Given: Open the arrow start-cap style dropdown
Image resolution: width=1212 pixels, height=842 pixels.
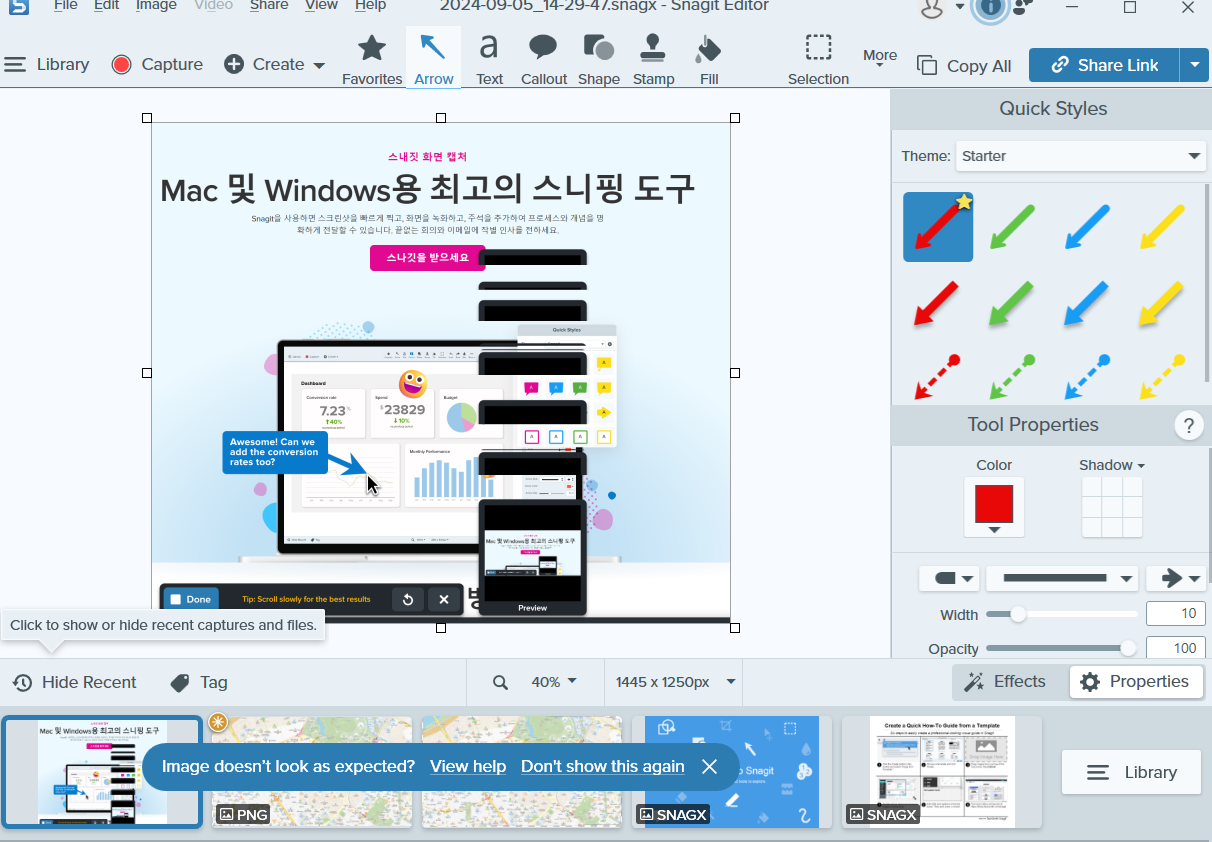Looking at the screenshot, I should [949, 578].
